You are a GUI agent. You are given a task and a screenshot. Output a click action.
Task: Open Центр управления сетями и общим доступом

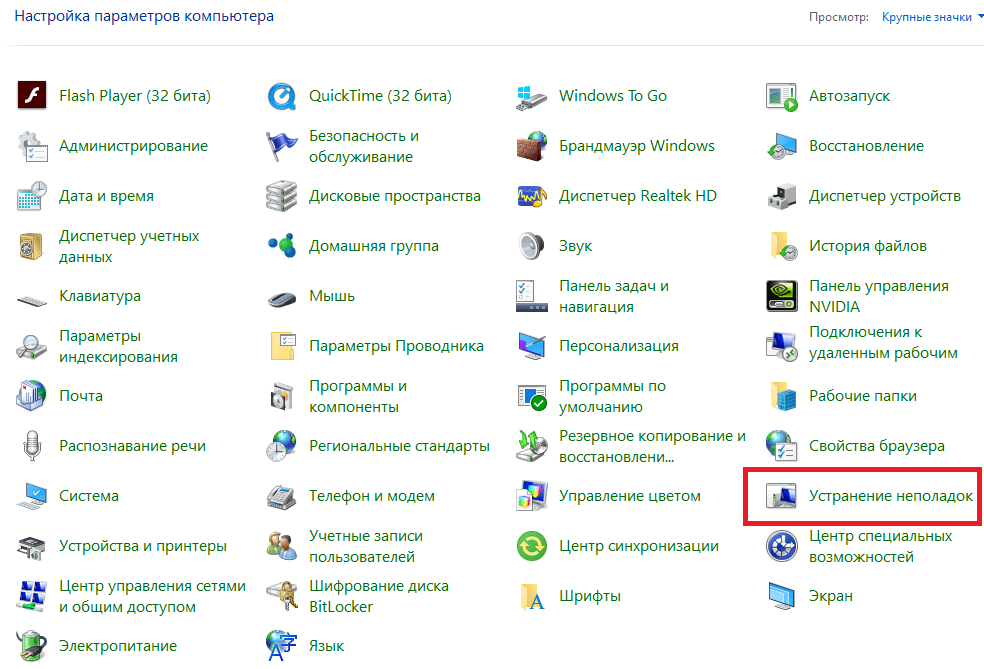[151, 596]
